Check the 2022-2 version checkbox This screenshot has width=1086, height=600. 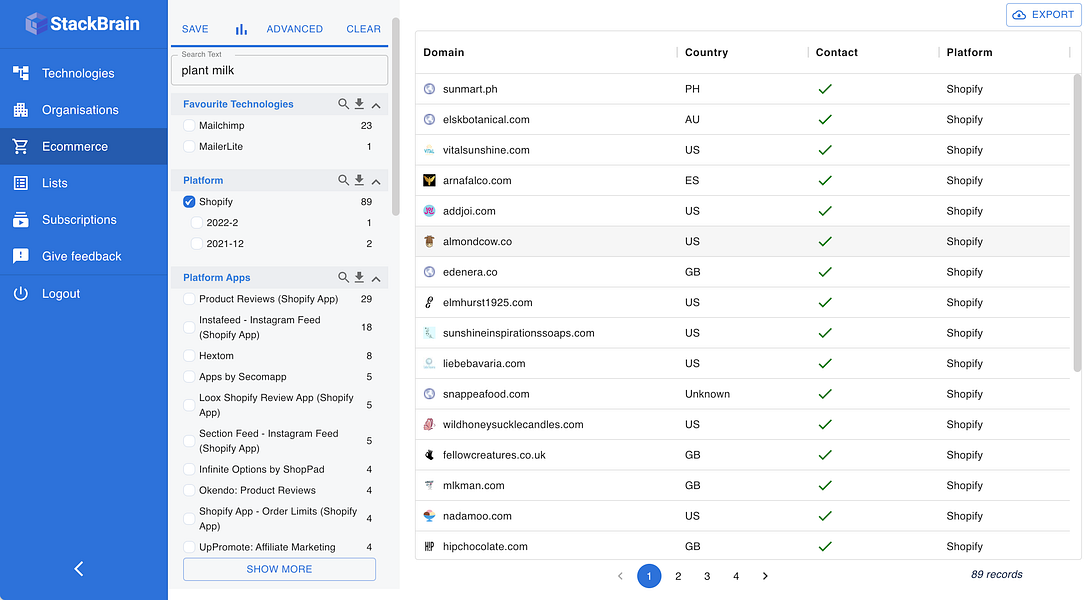[x=197, y=222]
